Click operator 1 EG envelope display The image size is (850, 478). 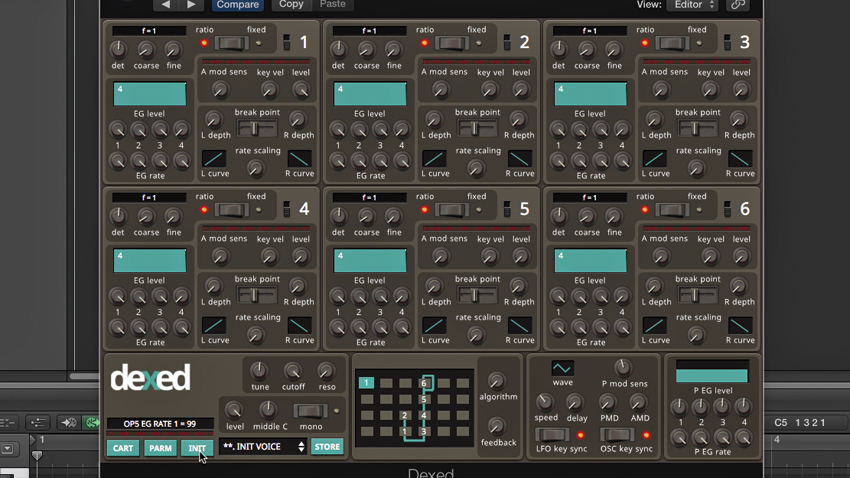tap(150, 94)
